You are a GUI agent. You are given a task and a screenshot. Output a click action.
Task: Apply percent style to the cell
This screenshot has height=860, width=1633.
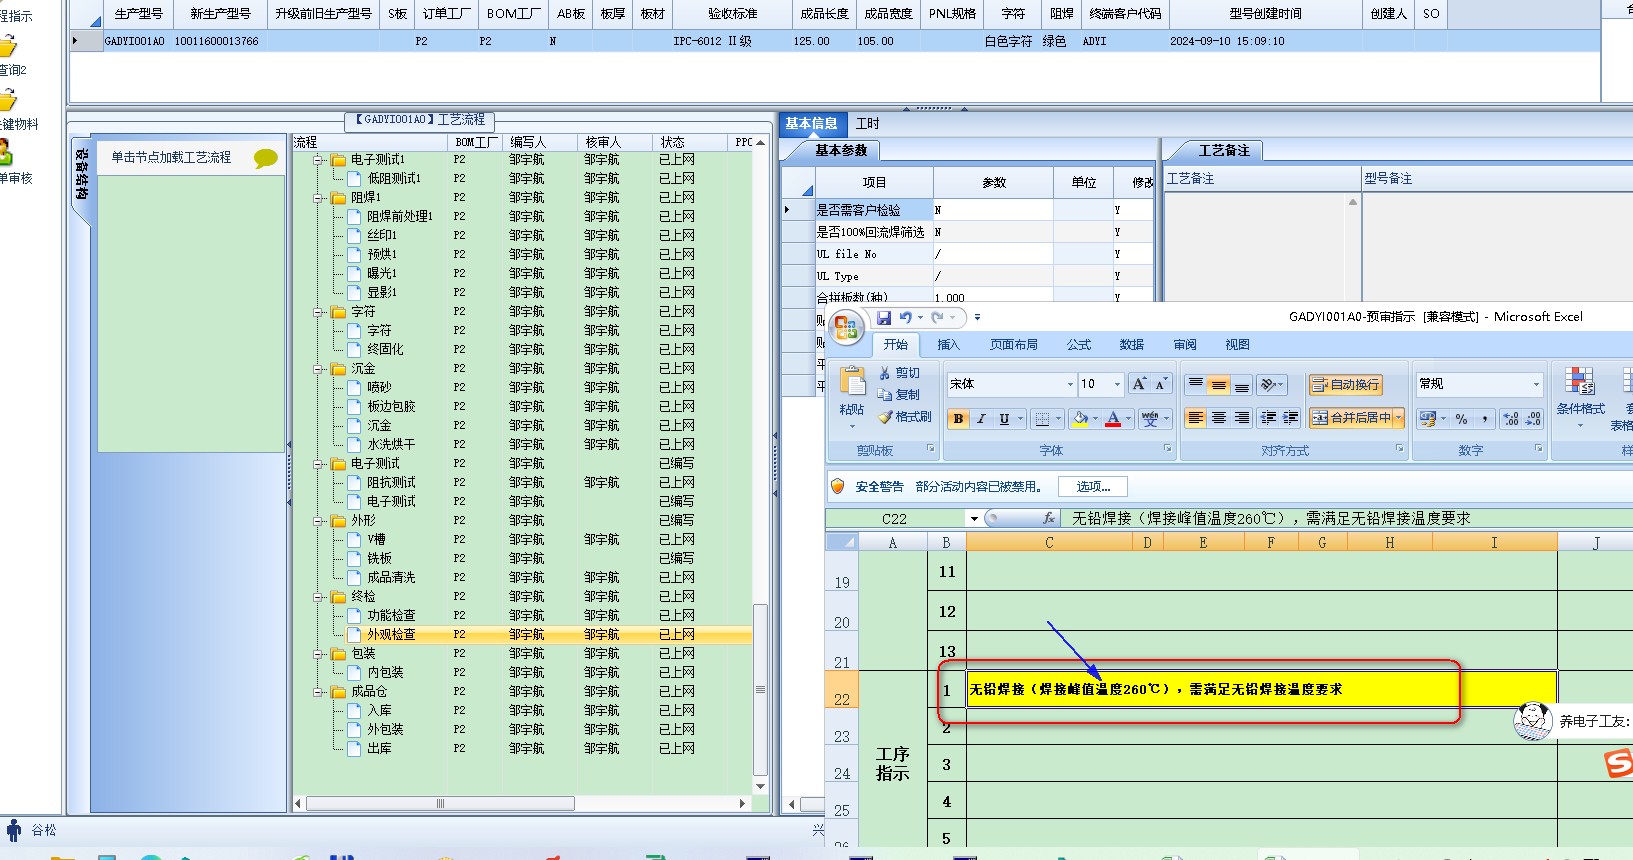[1461, 419]
